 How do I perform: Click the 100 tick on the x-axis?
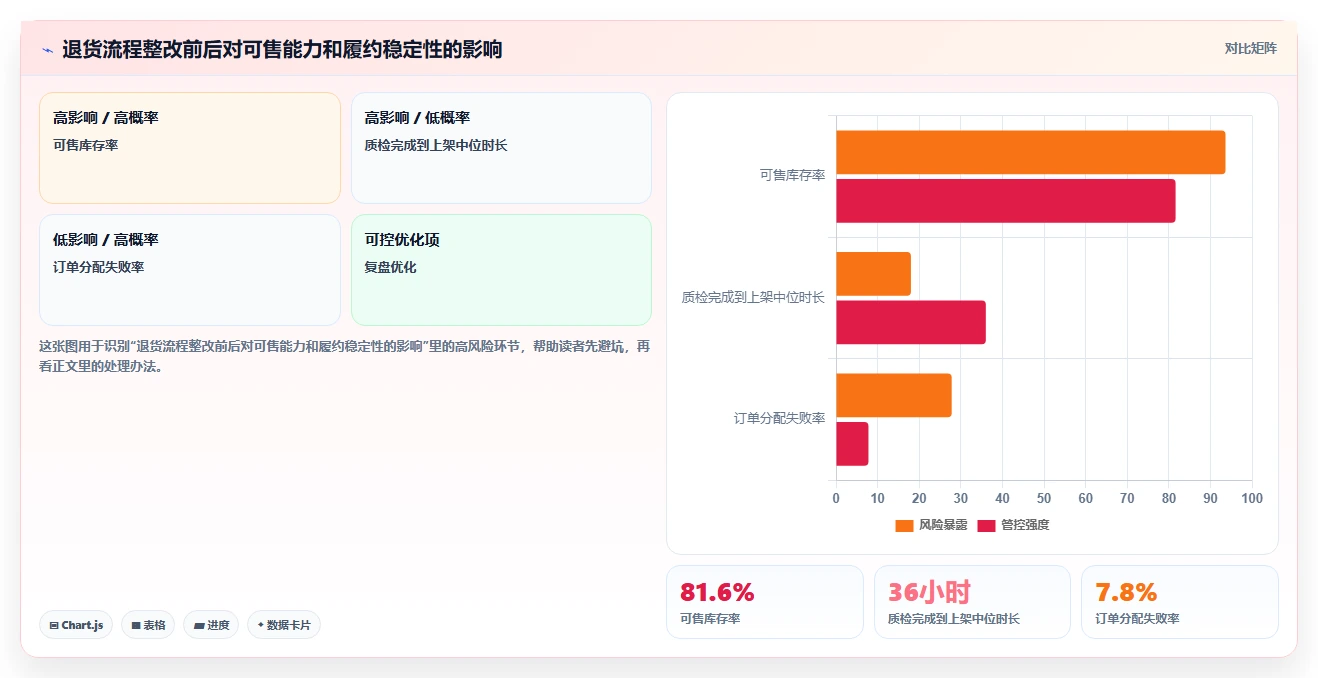tap(1252, 498)
